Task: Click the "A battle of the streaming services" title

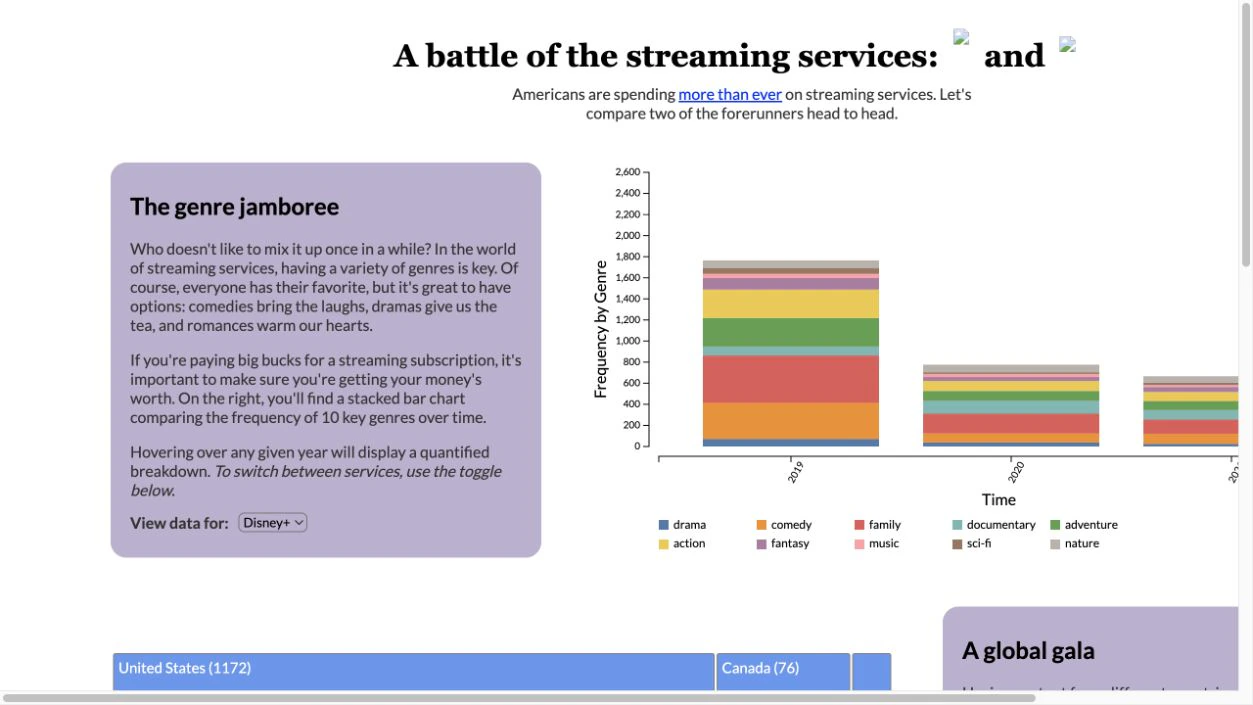Action: coord(666,55)
